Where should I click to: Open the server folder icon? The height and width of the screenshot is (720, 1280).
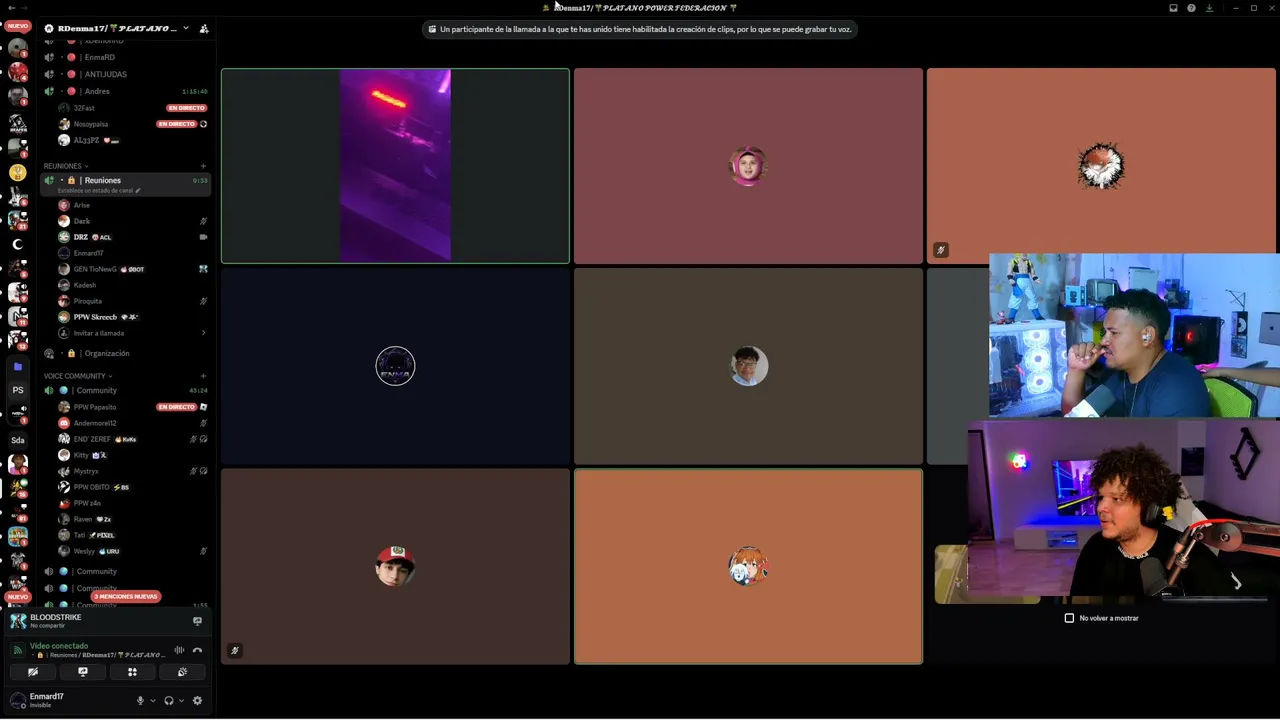18,367
